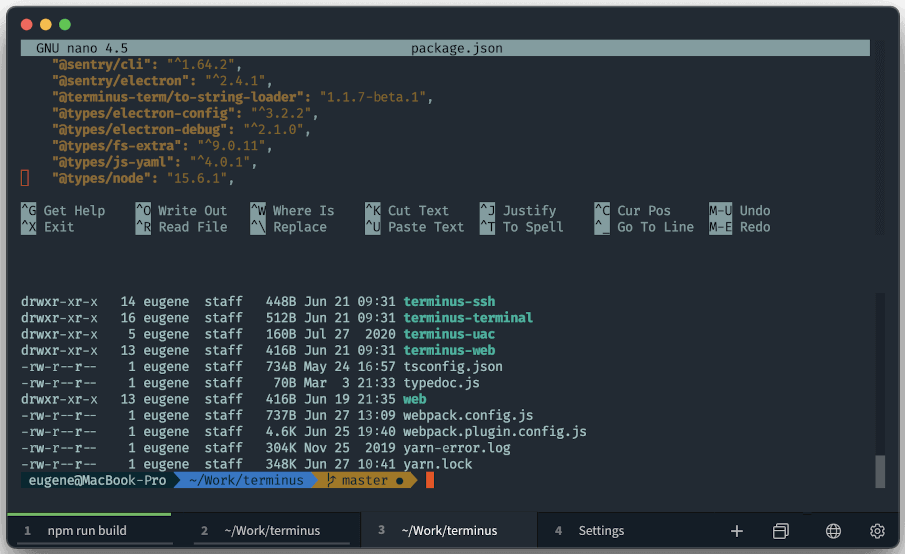Click the green maximize window button
Viewport: 905px width, 554px height.
coord(65,24)
